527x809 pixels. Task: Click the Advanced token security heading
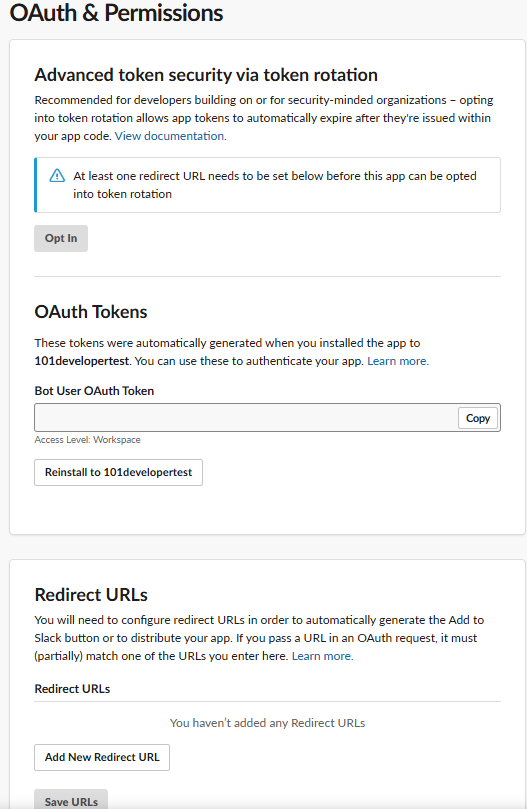[x=206, y=75]
